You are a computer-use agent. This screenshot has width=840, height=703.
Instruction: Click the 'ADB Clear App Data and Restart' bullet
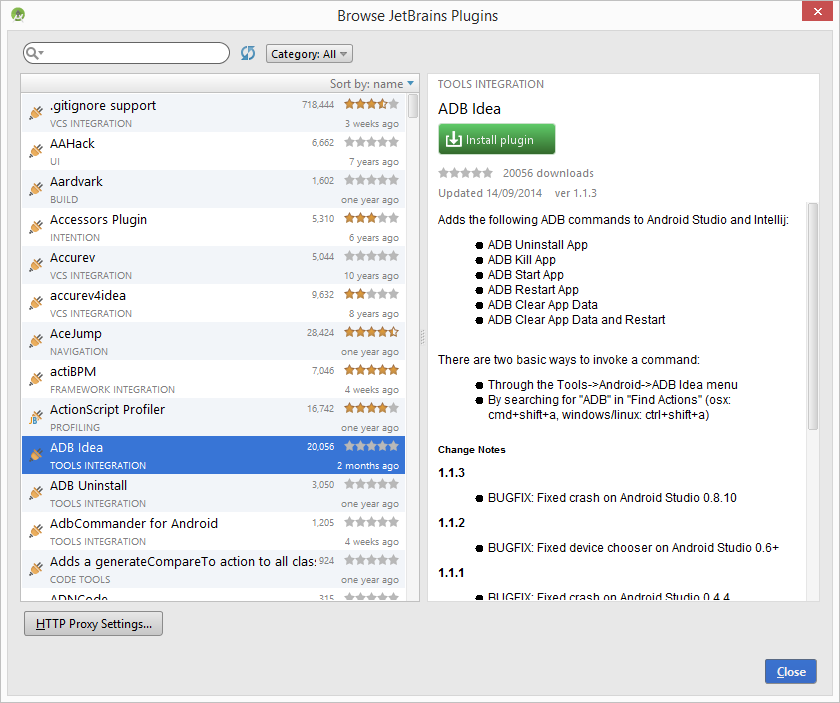(576, 320)
